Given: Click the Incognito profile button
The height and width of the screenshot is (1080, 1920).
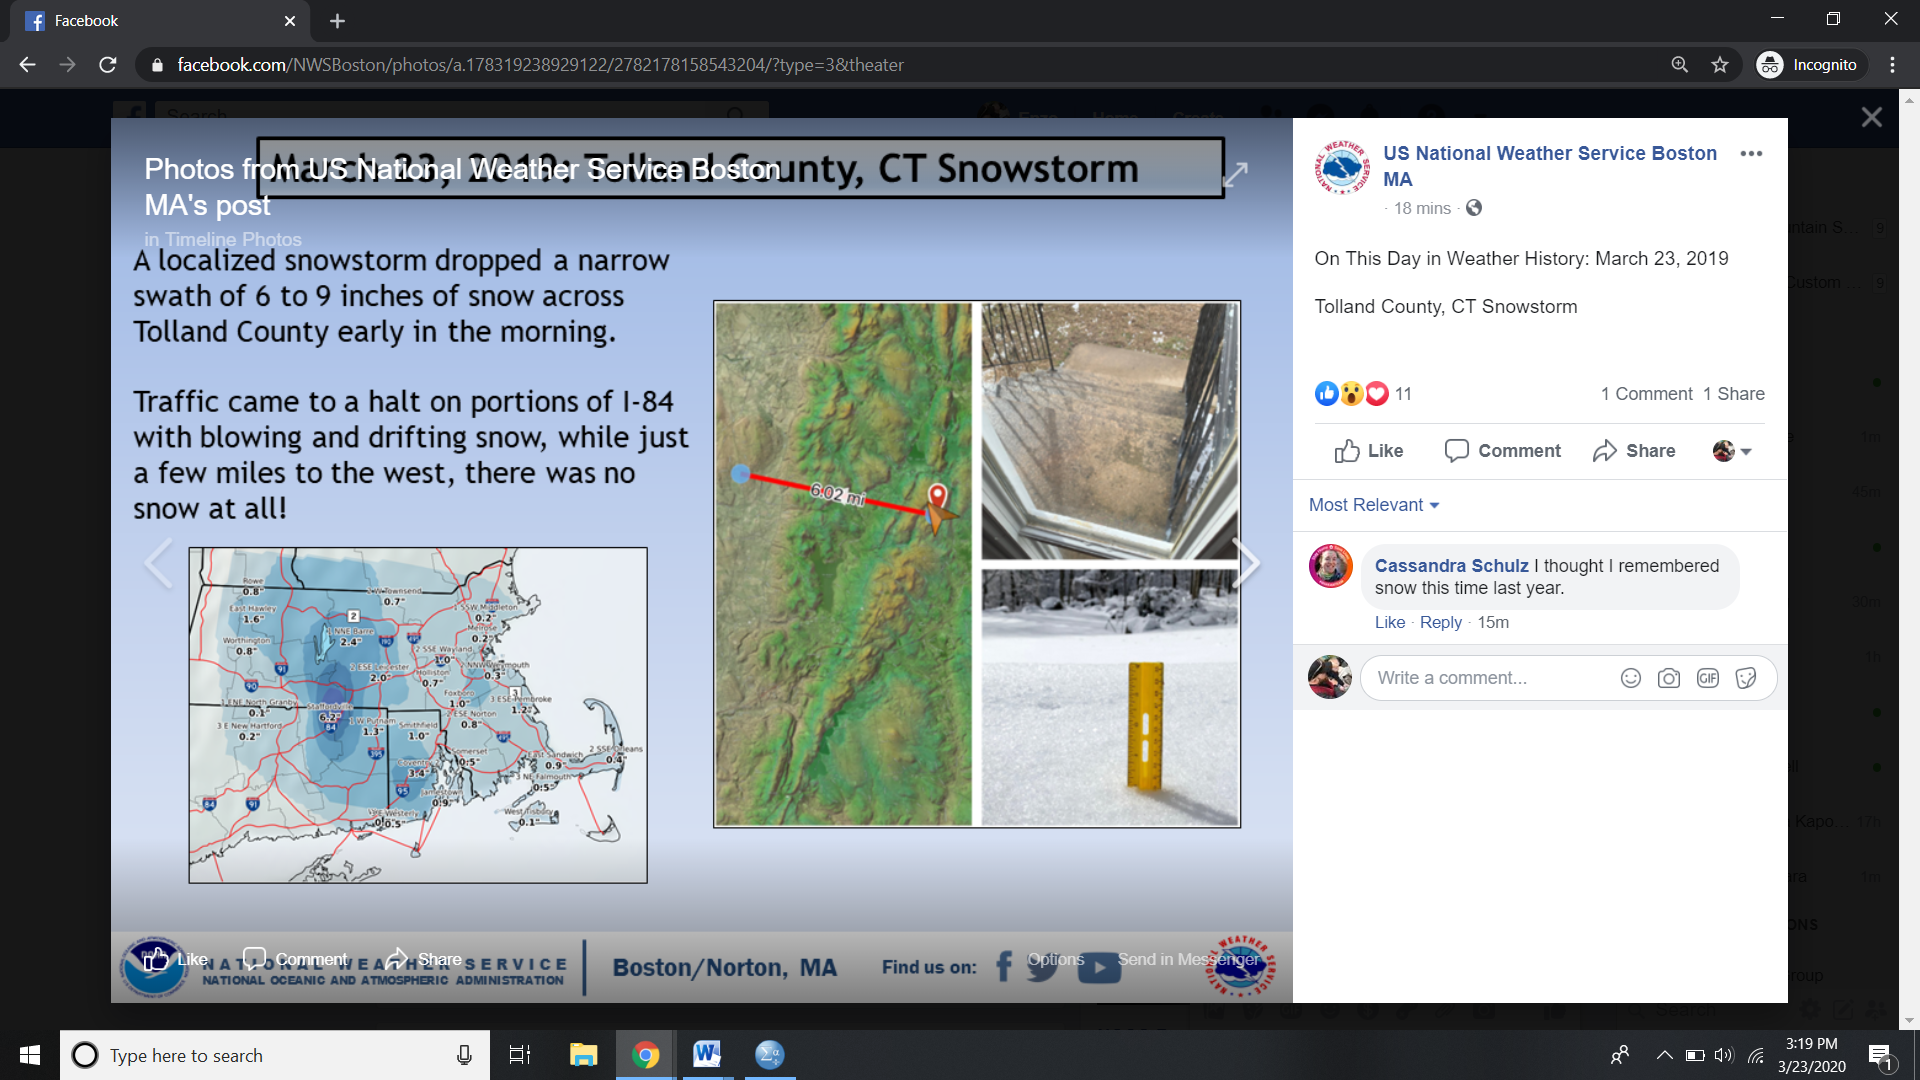Looking at the screenshot, I should click(x=1810, y=65).
